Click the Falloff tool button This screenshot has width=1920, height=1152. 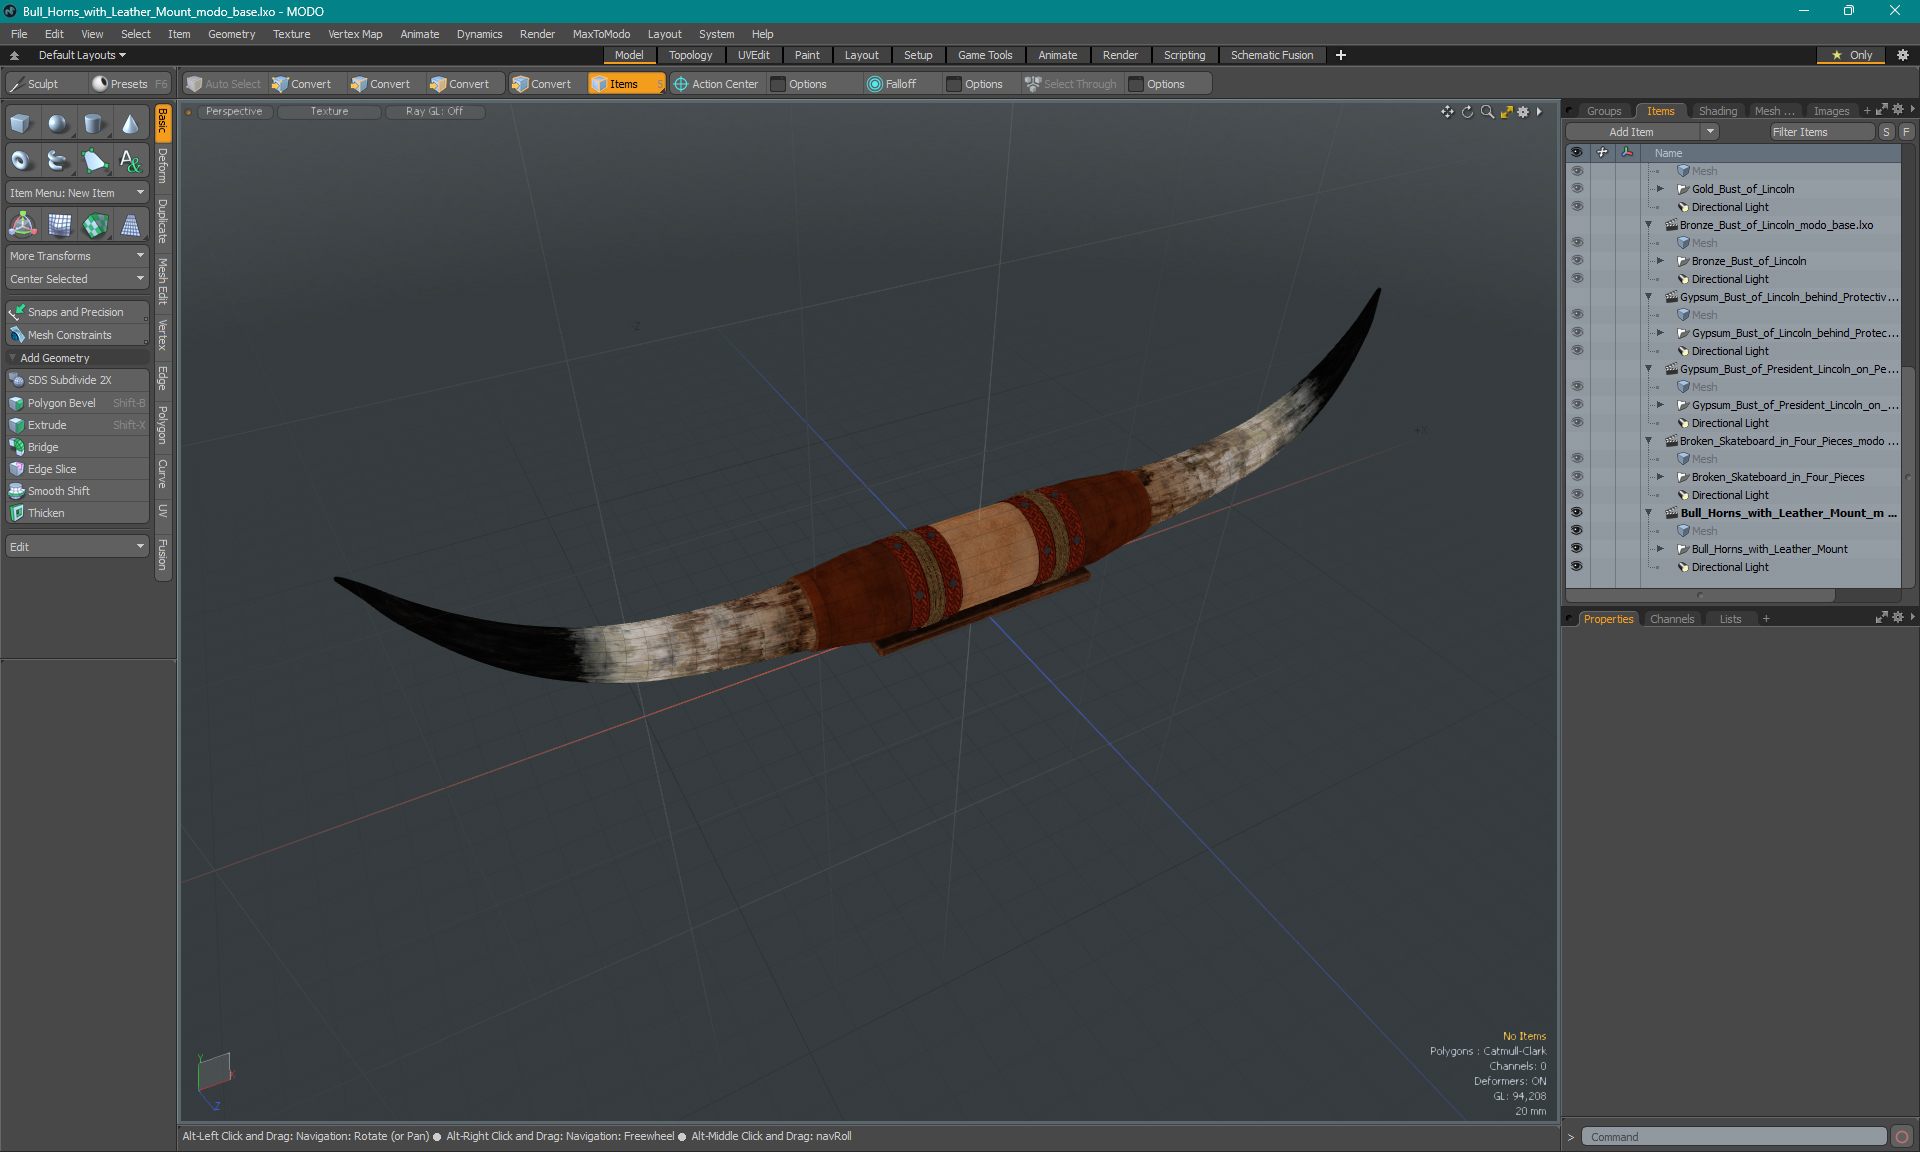[892, 84]
